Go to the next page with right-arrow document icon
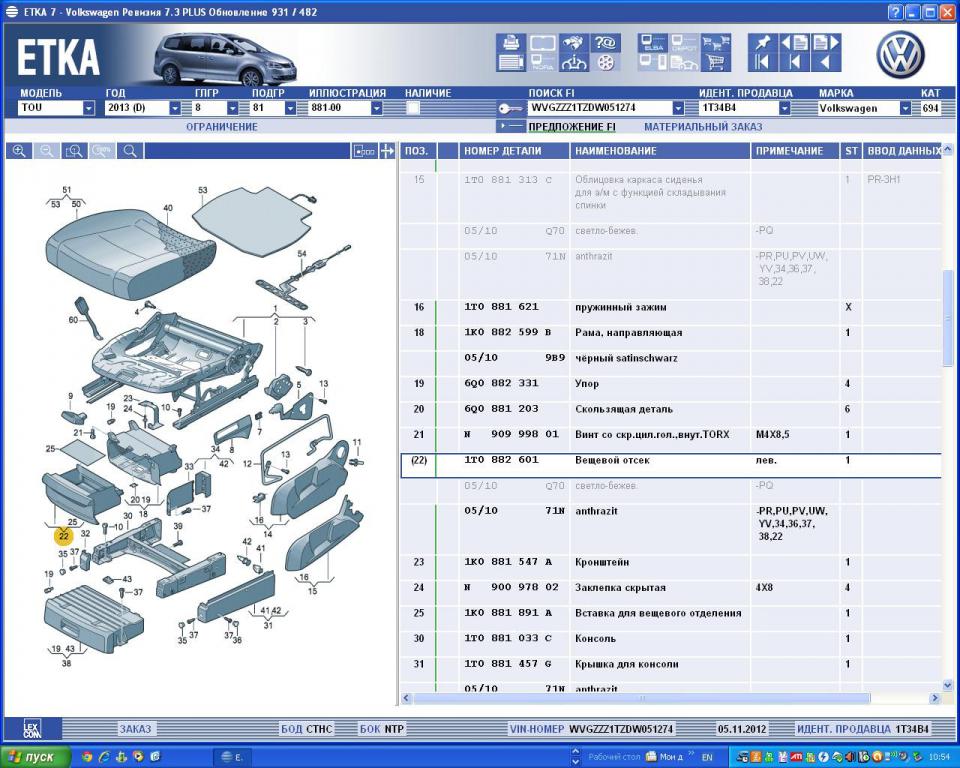 coord(825,43)
